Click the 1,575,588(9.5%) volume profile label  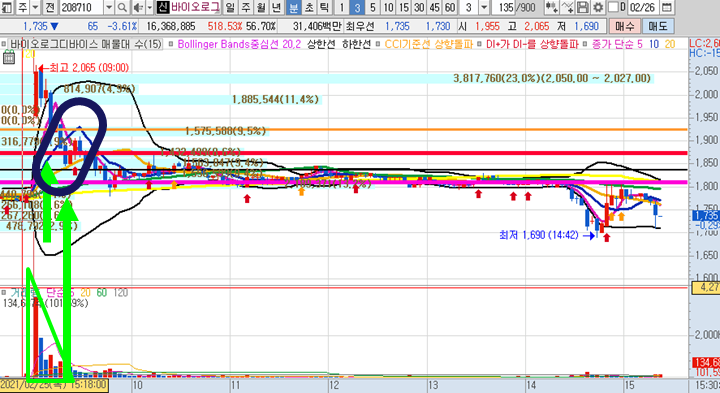(x=225, y=131)
